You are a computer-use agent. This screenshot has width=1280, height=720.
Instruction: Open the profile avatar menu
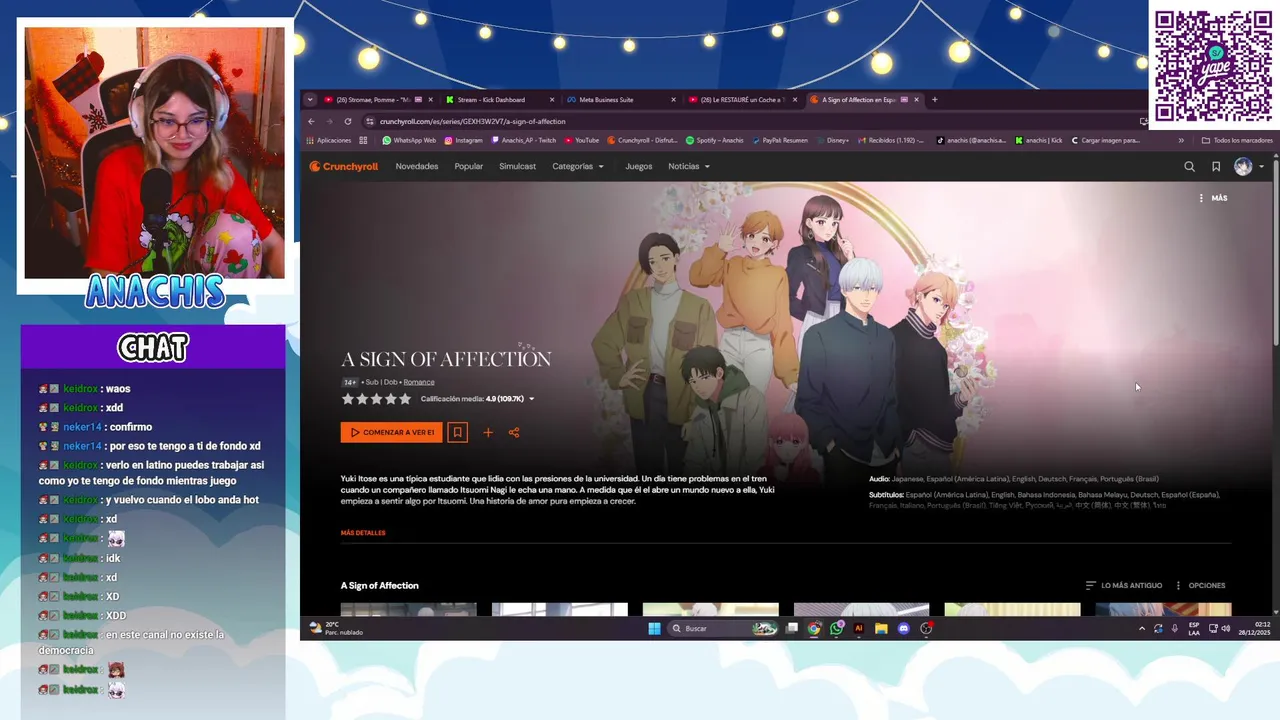1248,167
